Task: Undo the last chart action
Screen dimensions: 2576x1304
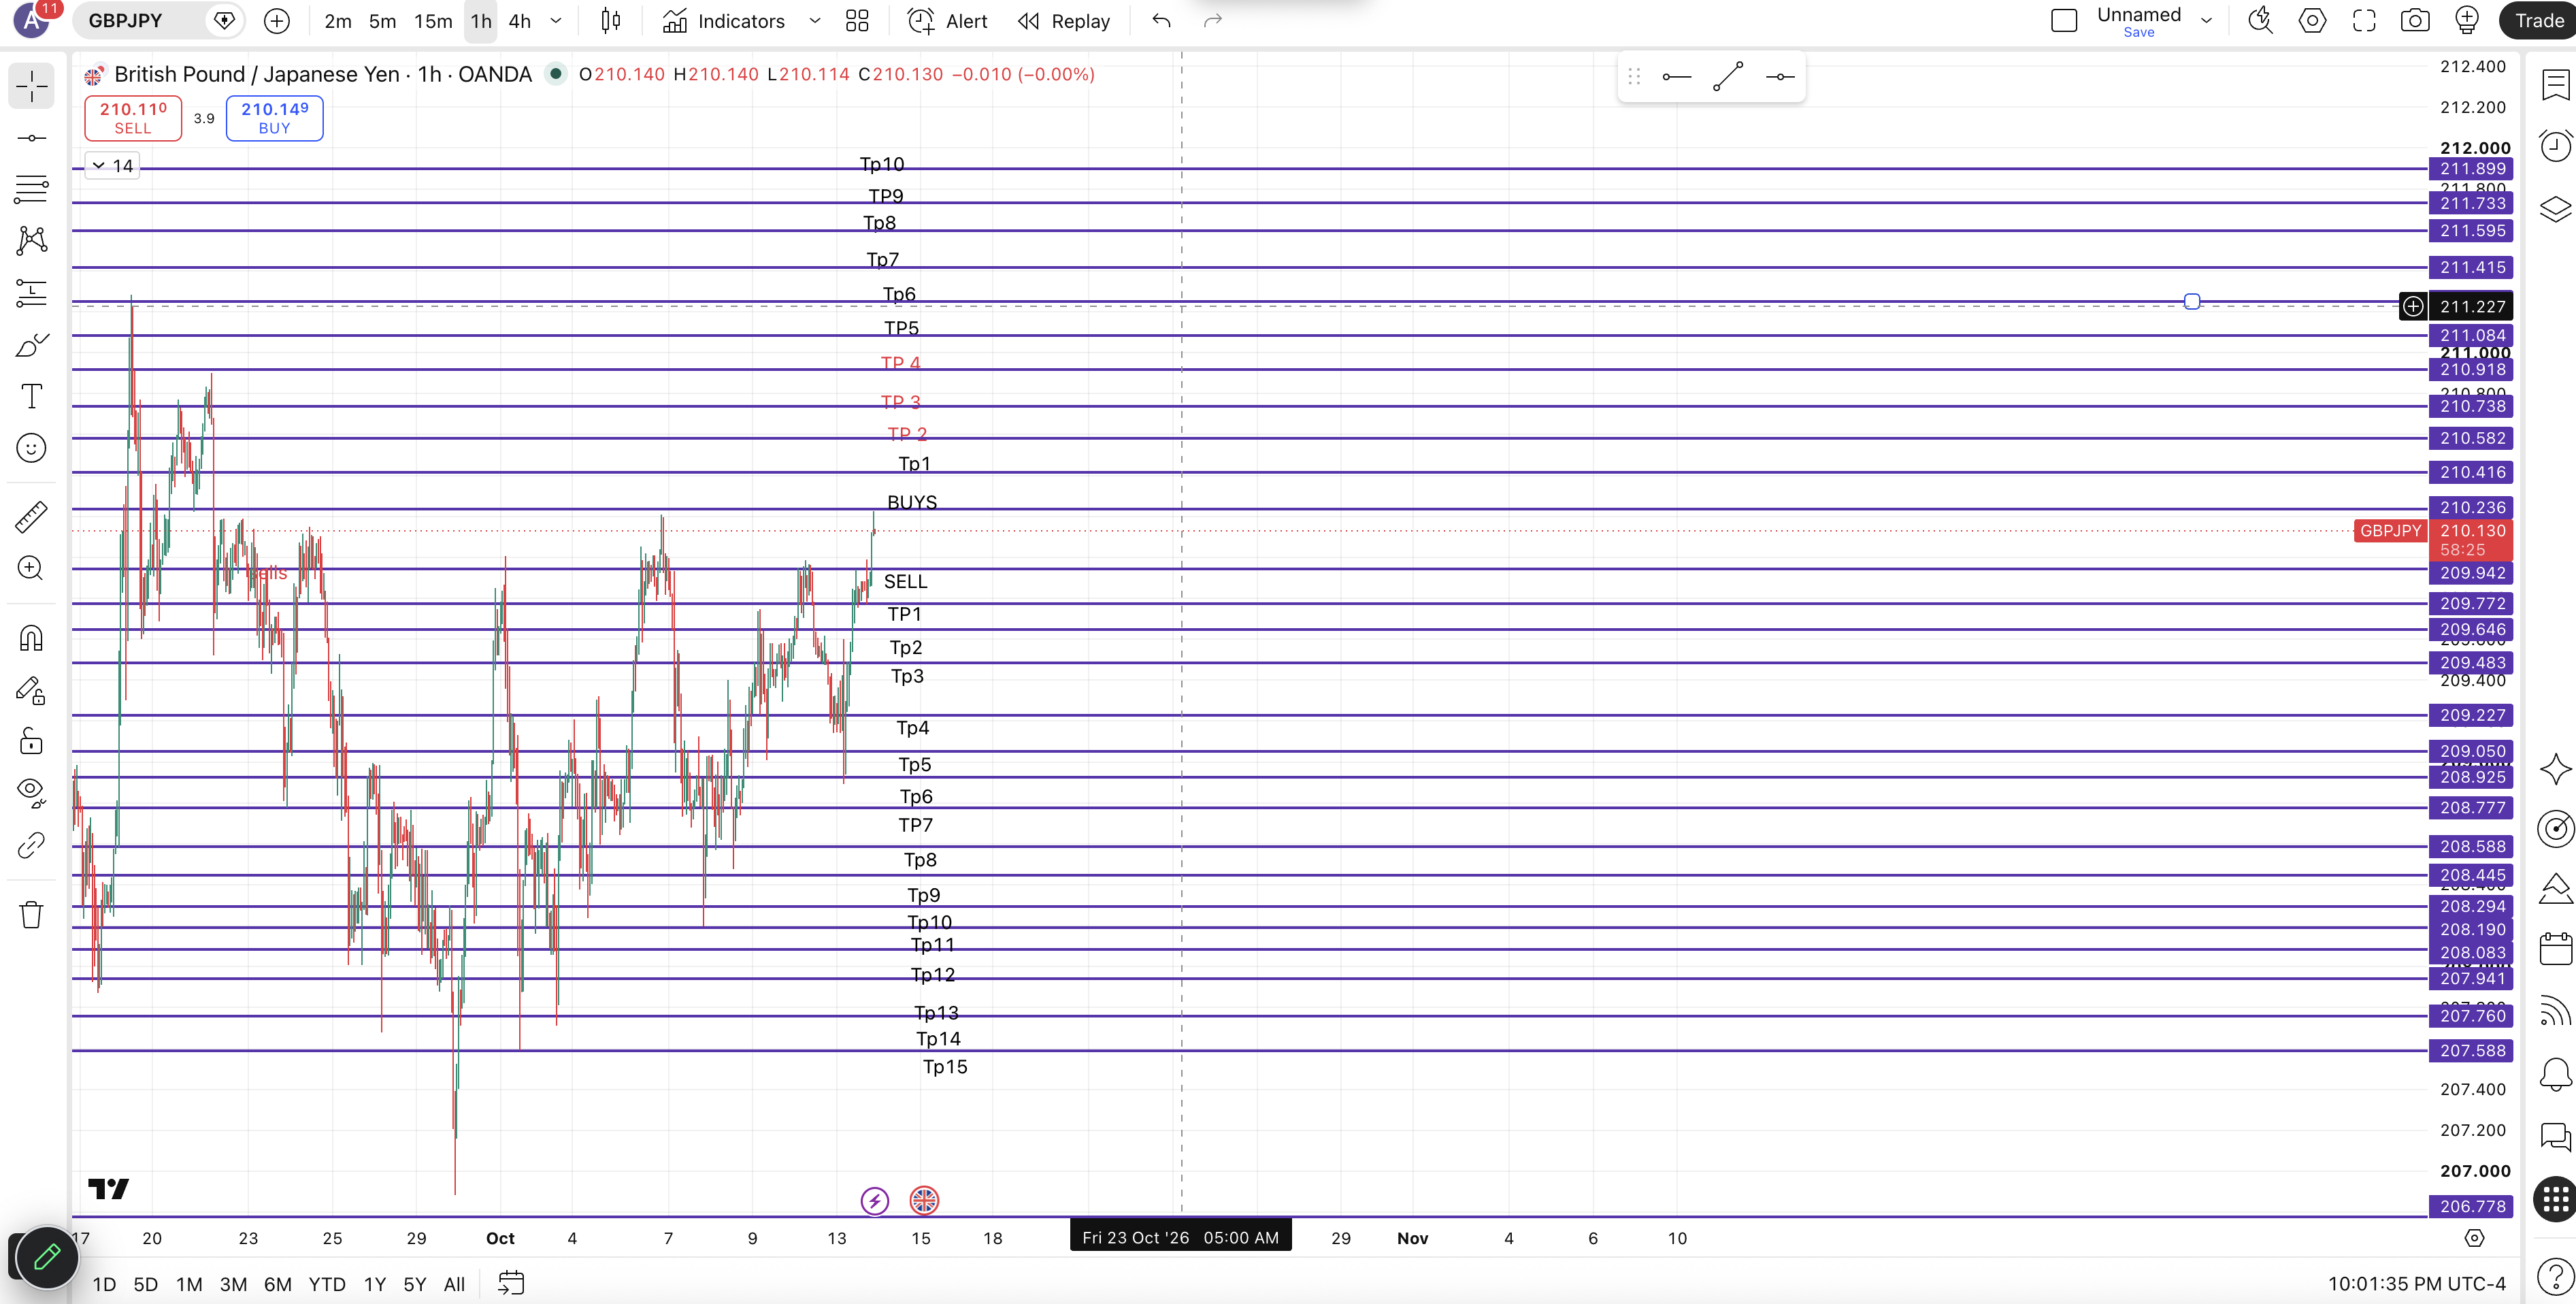Action: pos(1161,21)
